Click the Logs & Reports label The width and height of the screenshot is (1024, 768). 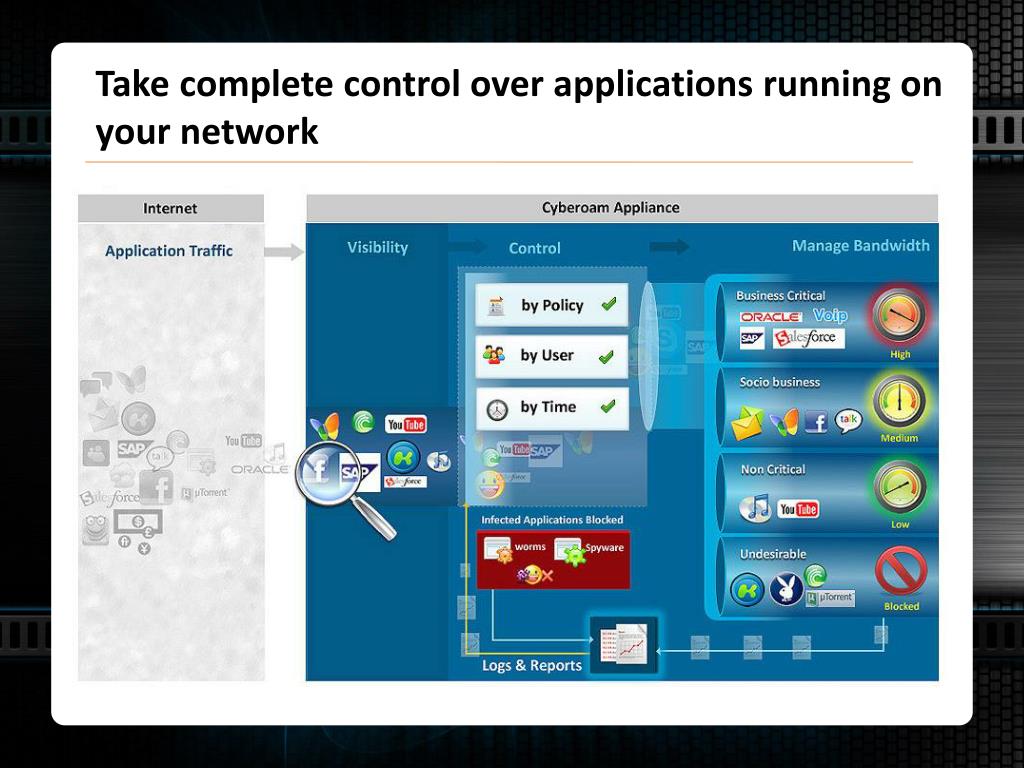[531, 666]
